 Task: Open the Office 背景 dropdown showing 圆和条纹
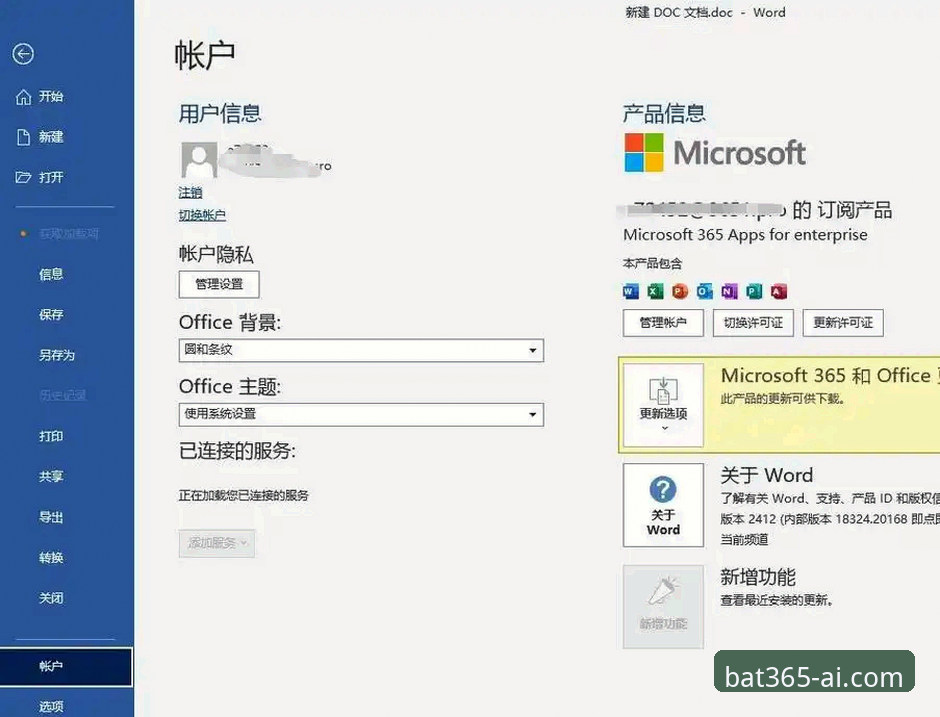tap(361, 350)
